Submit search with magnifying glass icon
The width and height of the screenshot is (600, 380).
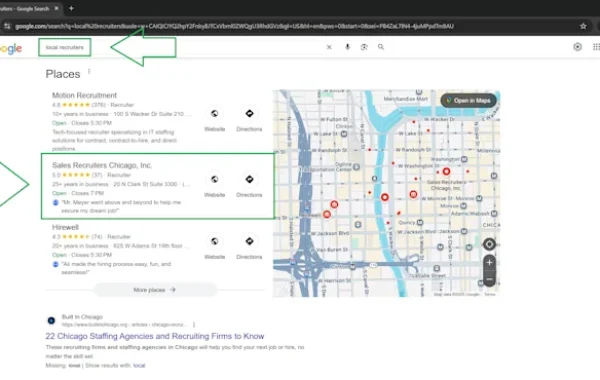[381, 47]
